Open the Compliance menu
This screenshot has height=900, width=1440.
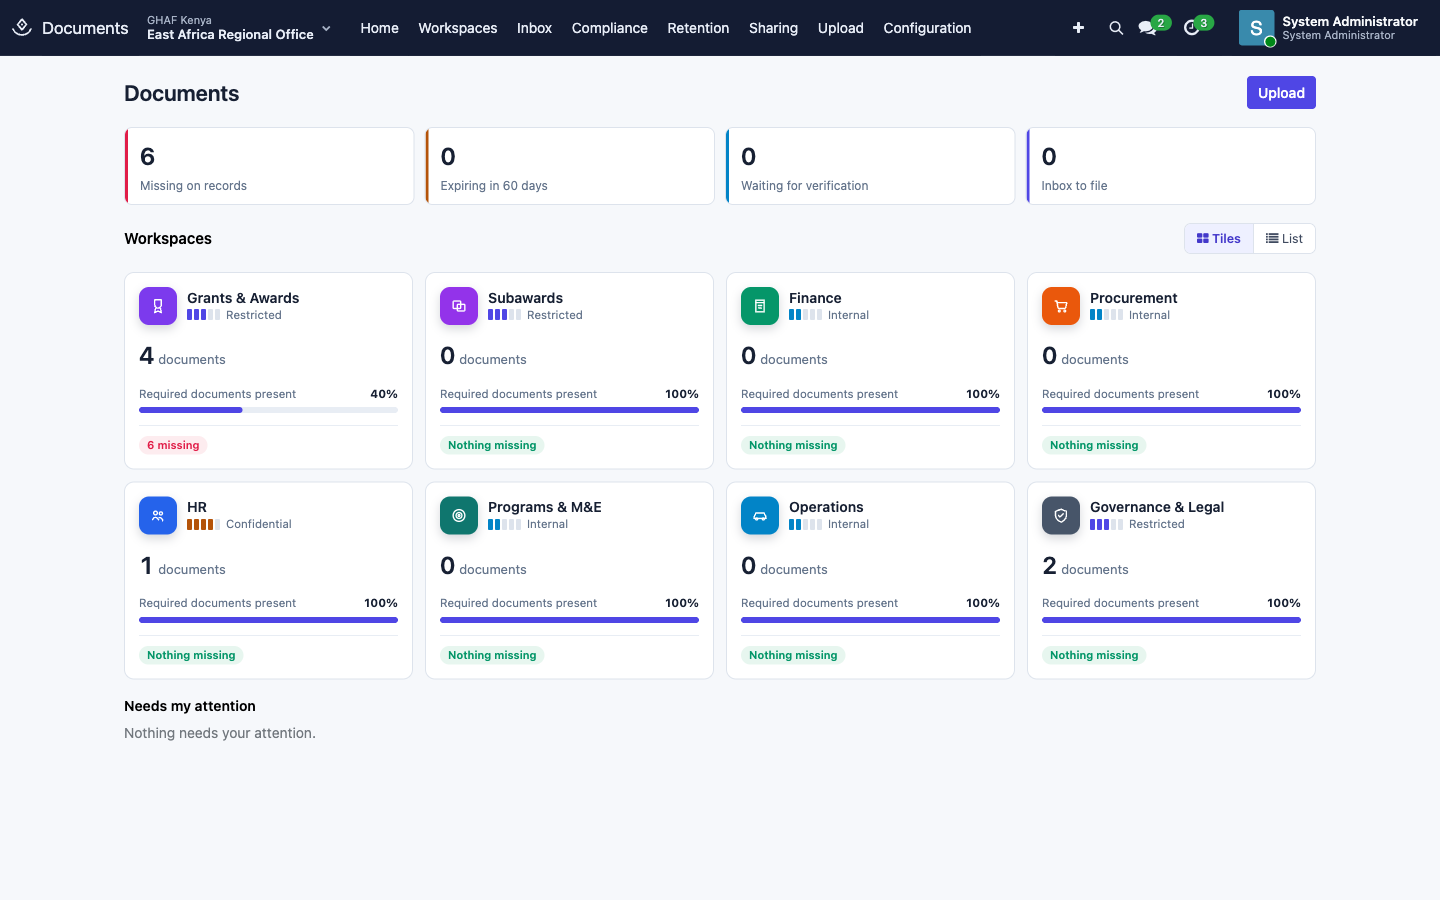[x=610, y=28]
